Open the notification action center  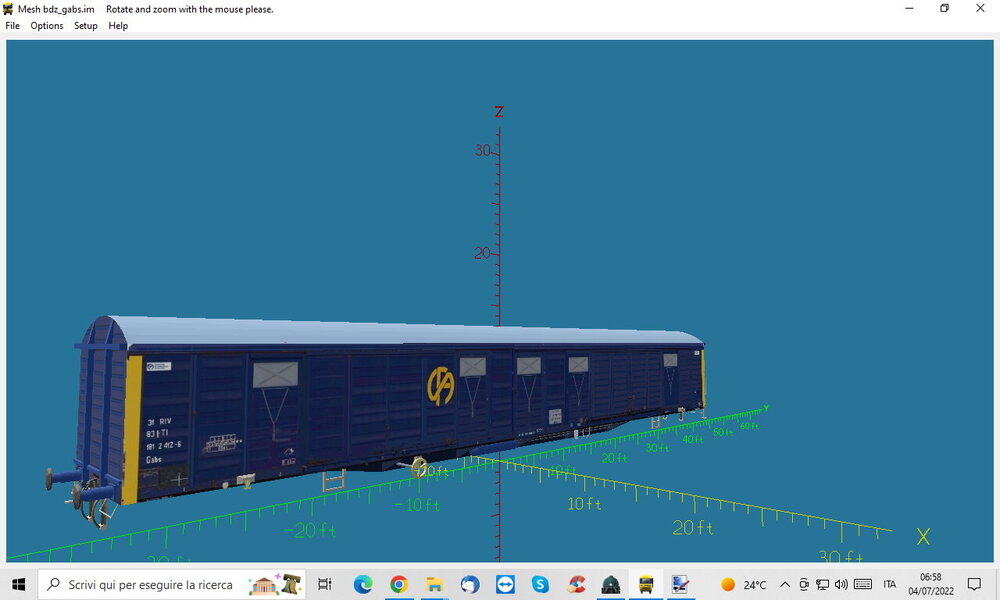coord(974,584)
